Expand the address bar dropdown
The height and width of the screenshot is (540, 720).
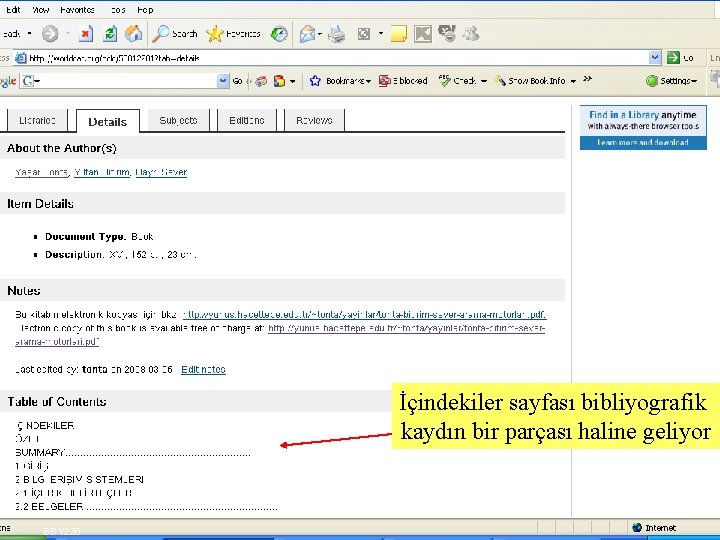655,58
